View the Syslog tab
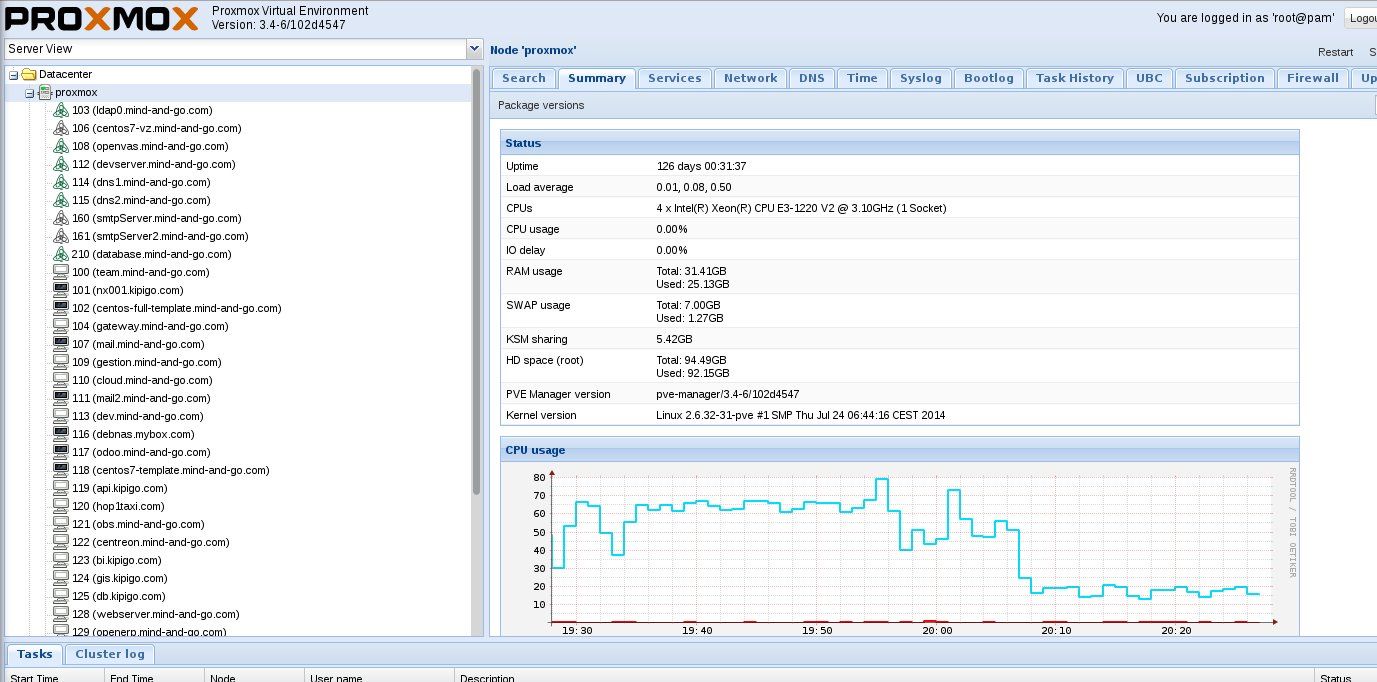The height and width of the screenshot is (682, 1377). 921,78
